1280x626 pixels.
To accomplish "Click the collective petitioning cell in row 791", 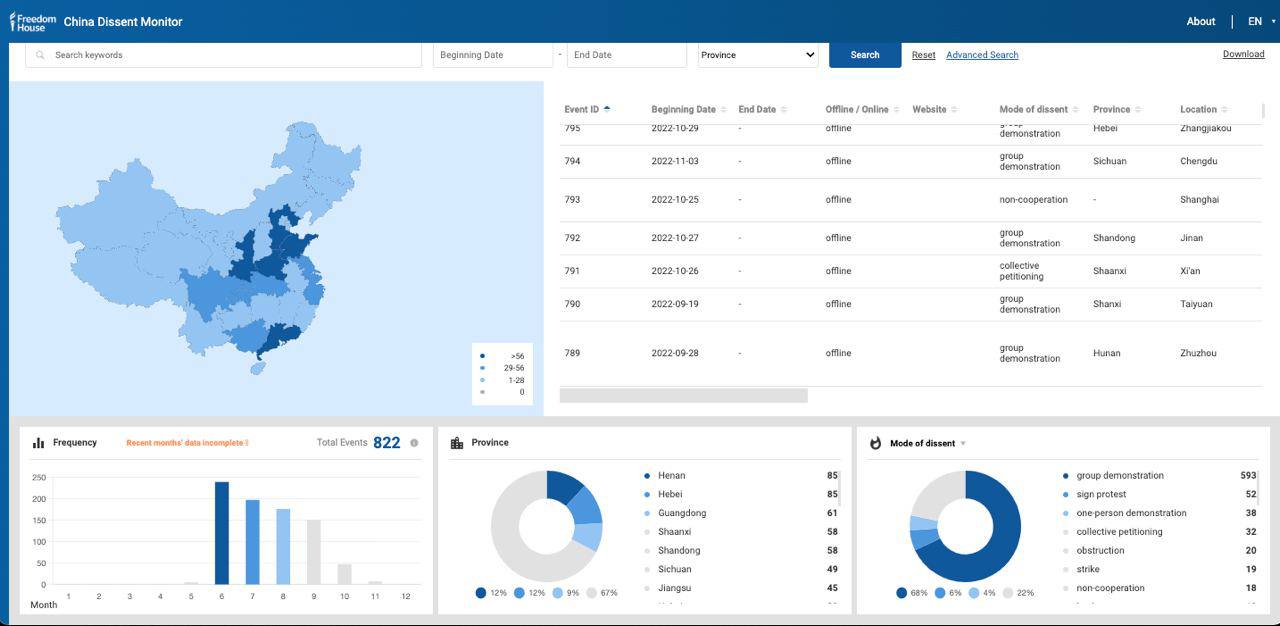I will pos(1022,271).
